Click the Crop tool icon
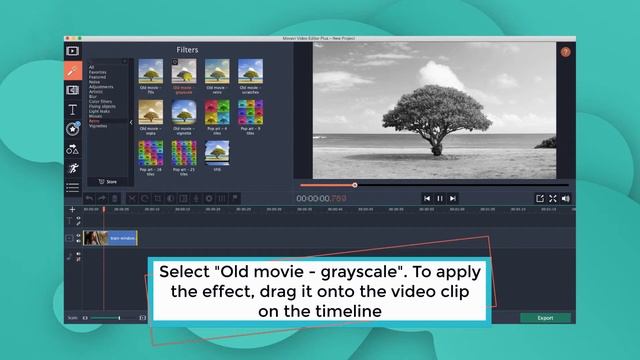The width and height of the screenshot is (640, 360). tap(158, 198)
